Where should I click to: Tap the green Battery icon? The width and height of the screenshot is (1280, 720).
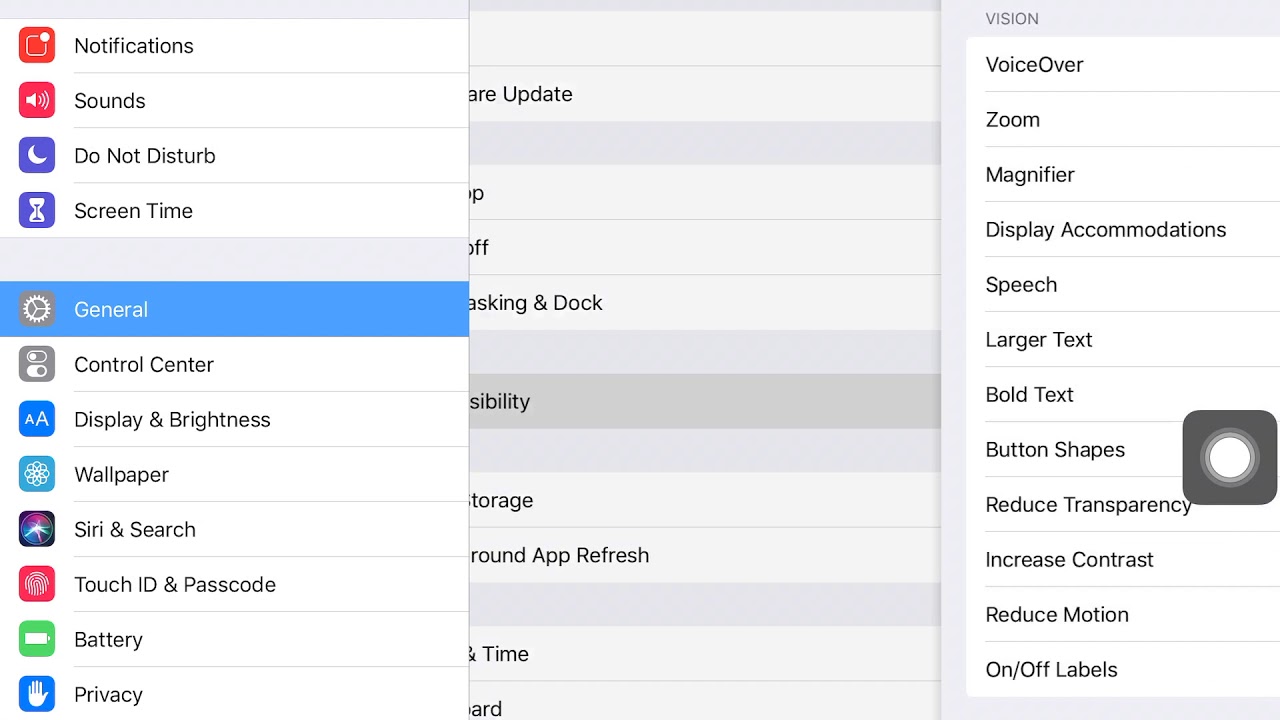(x=37, y=640)
